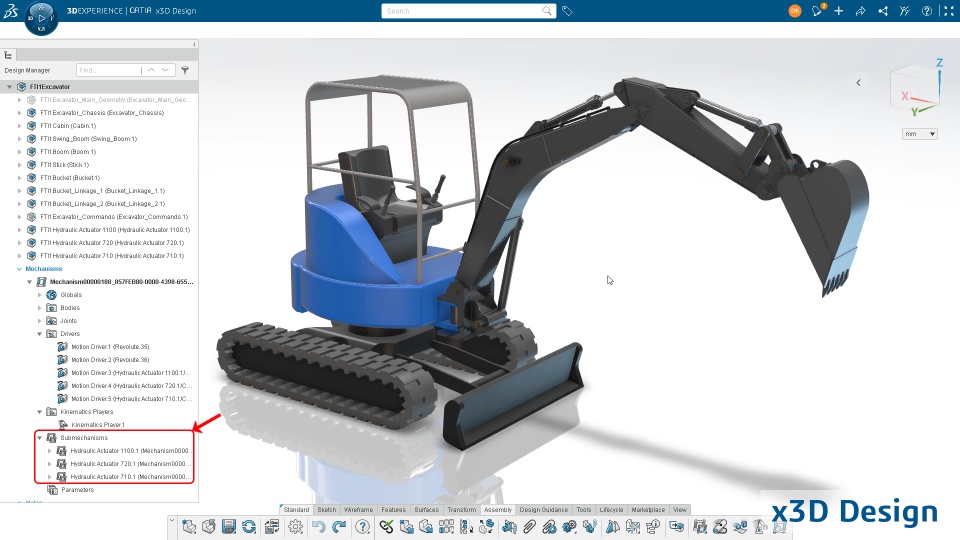This screenshot has height=540, width=960.
Task: Open the notifications chat icon in the top bar
Action: point(817,11)
